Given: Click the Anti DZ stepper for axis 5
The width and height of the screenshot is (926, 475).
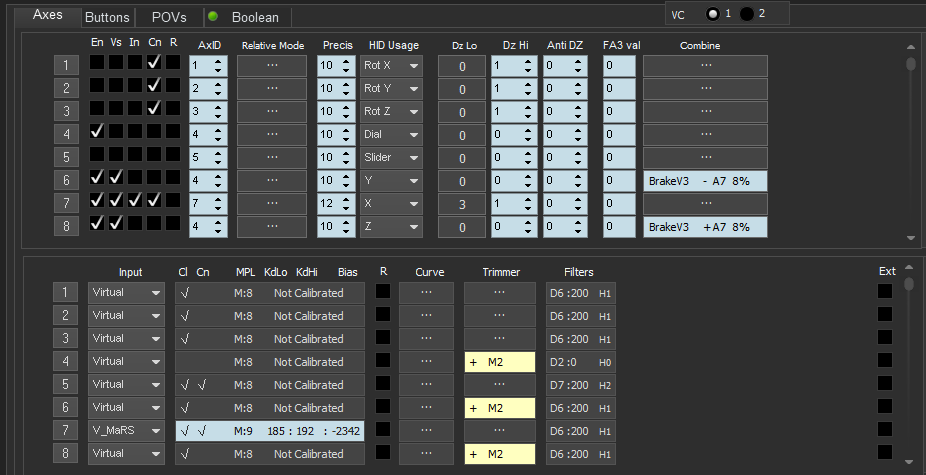Looking at the screenshot, I should (579, 158).
